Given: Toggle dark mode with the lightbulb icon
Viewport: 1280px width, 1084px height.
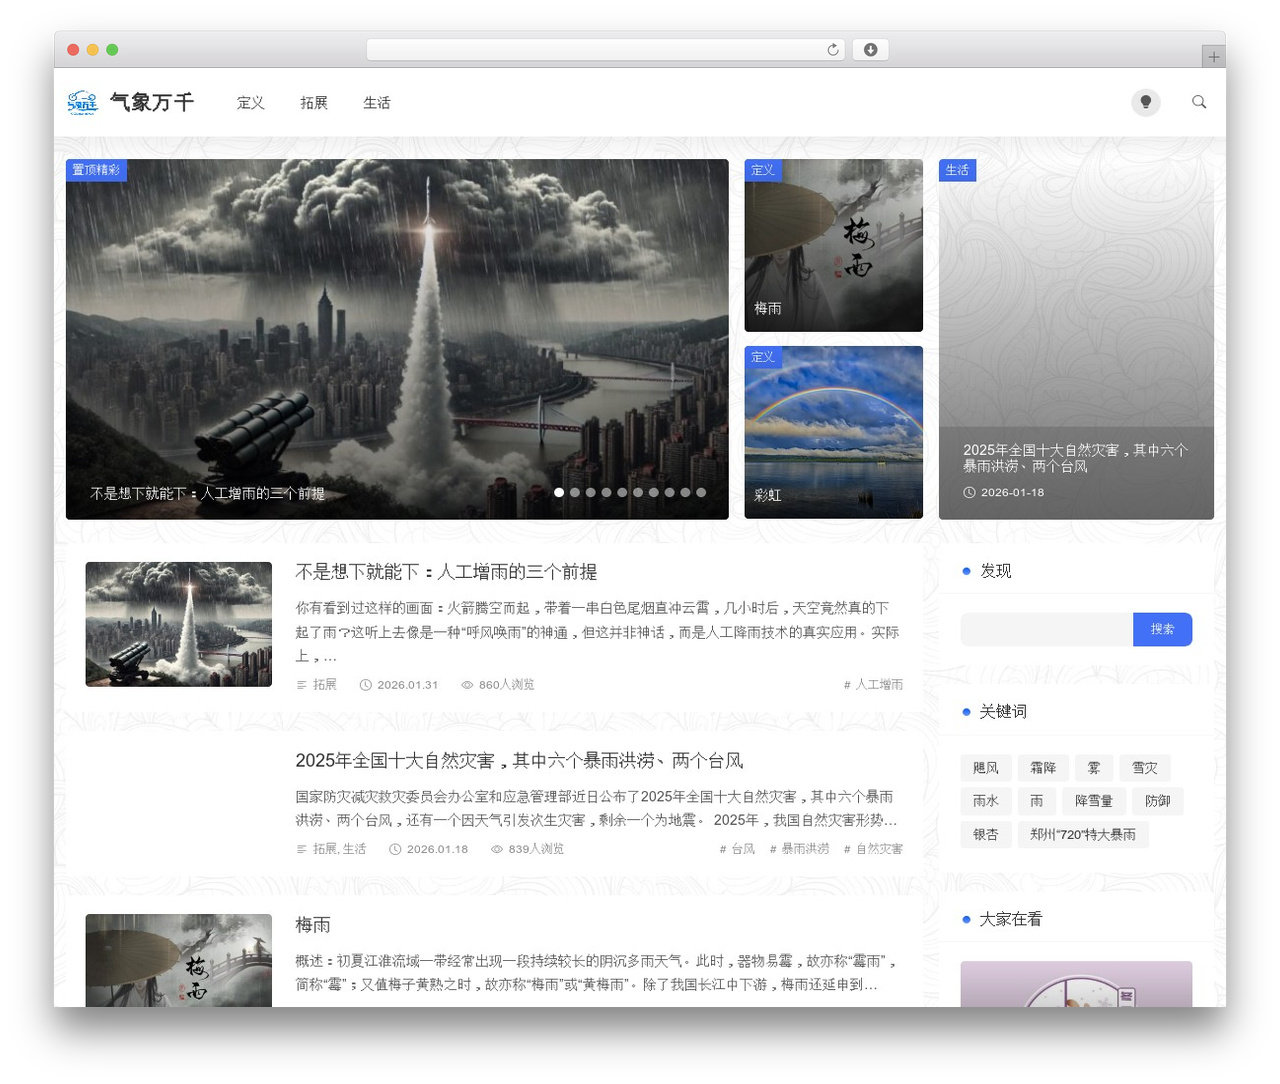Looking at the screenshot, I should tap(1146, 102).
